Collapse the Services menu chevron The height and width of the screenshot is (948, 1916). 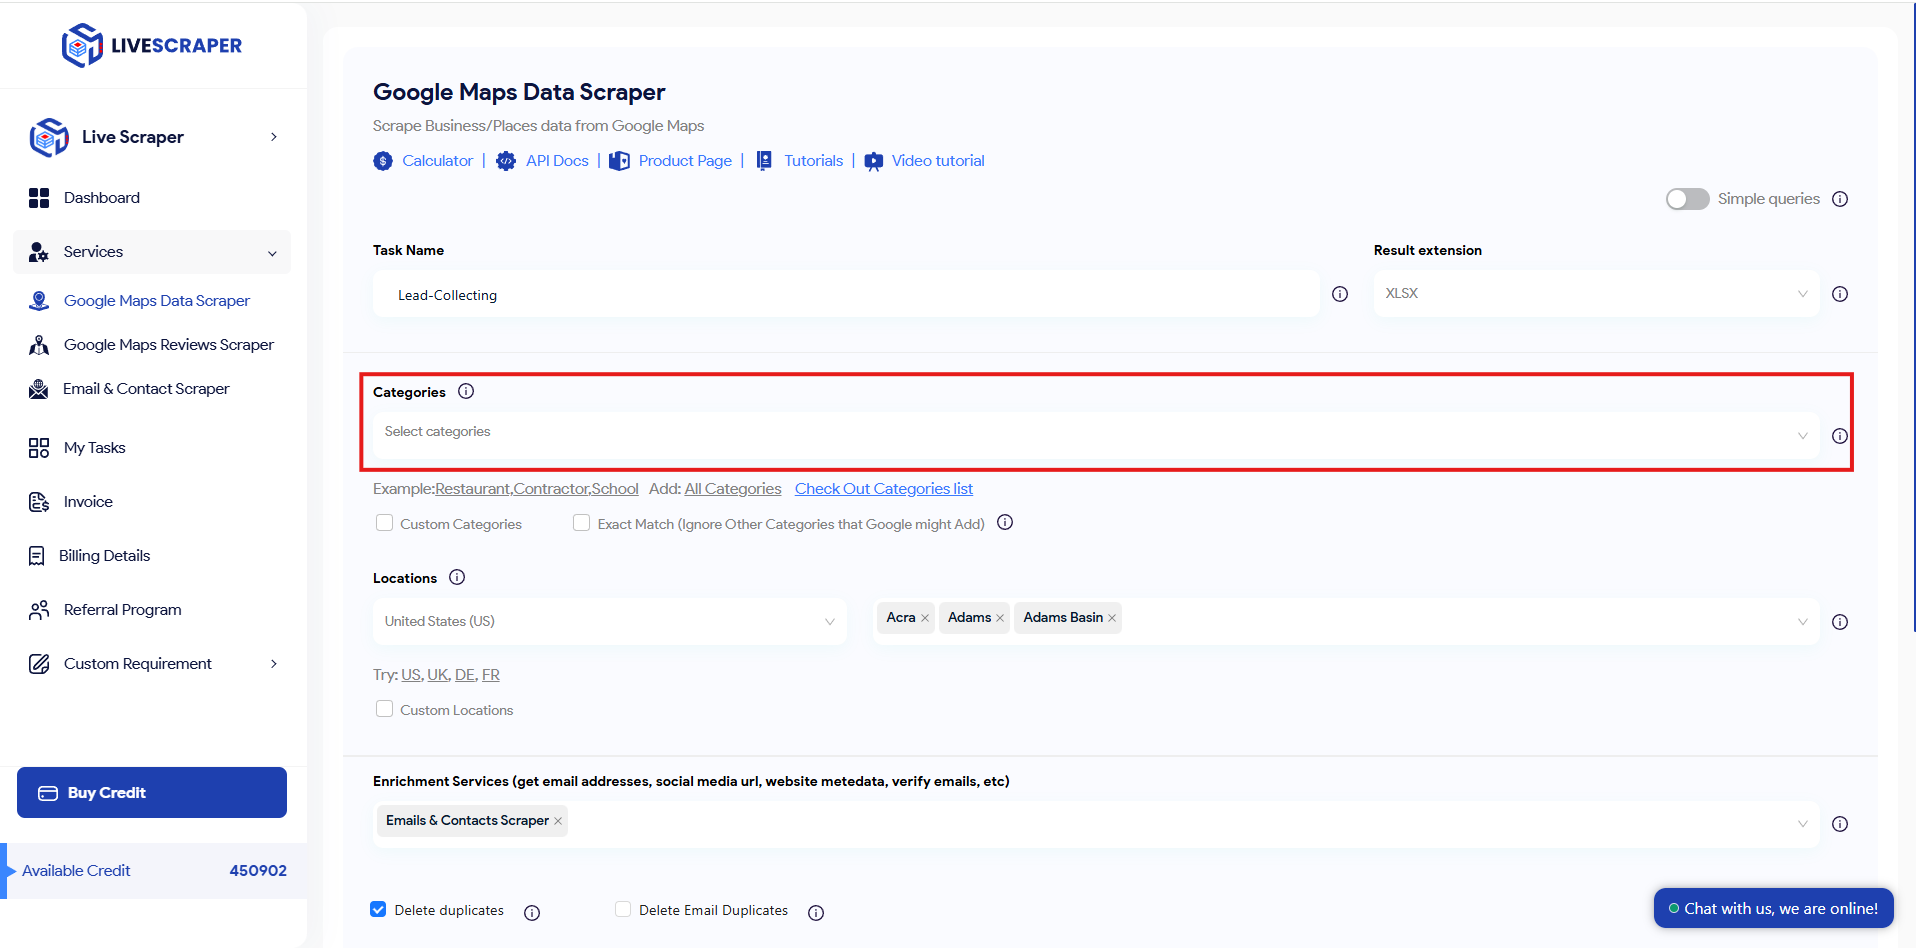[272, 253]
